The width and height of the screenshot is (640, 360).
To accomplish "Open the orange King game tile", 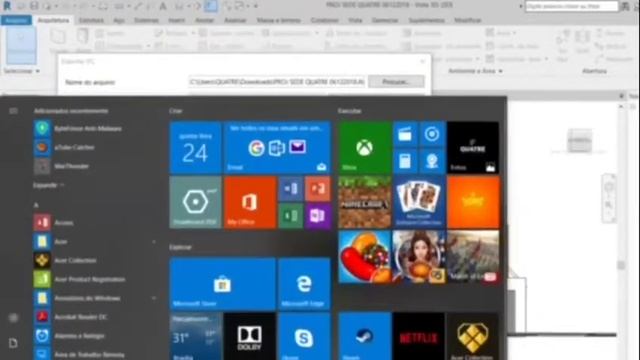I will pyautogui.click(x=473, y=202).
